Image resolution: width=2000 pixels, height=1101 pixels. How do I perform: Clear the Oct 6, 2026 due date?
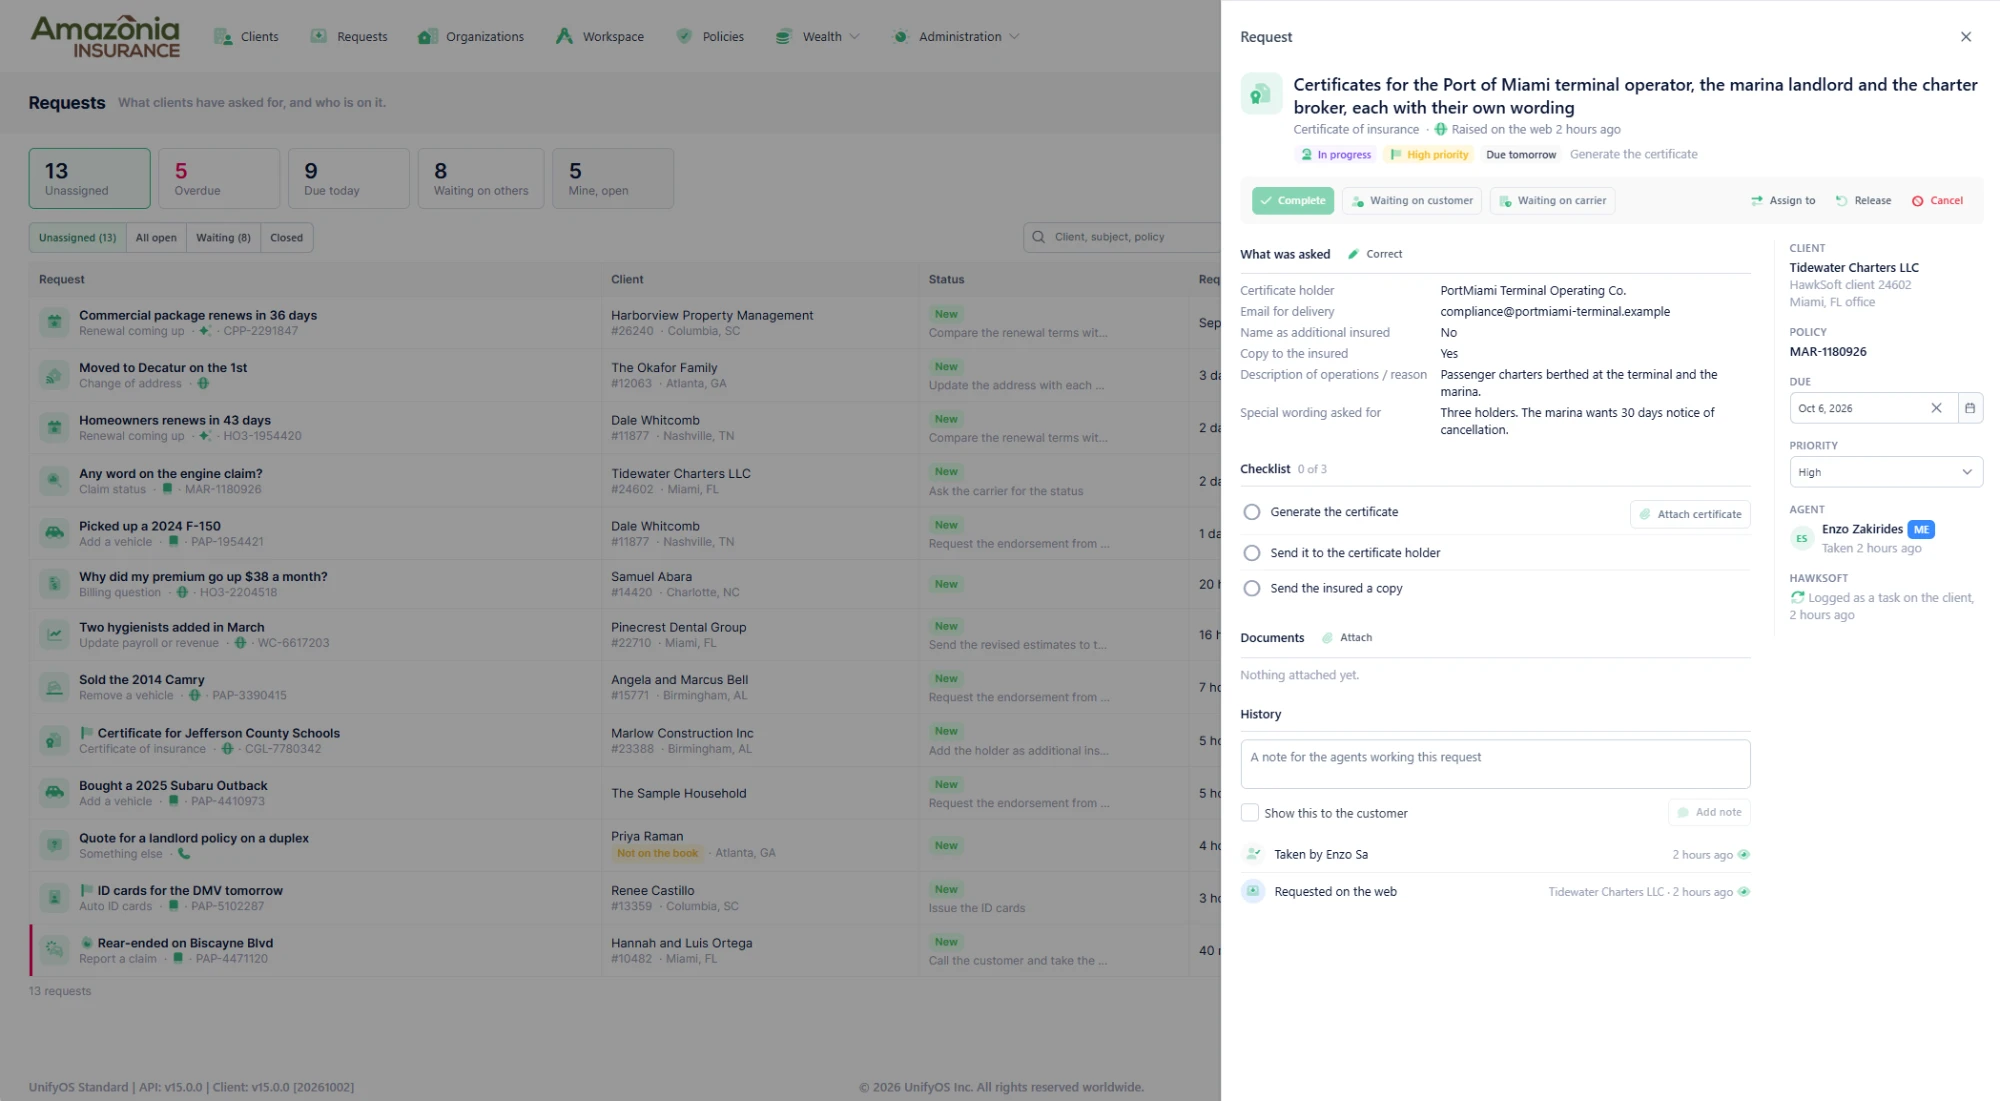(x=1936, y=408)
